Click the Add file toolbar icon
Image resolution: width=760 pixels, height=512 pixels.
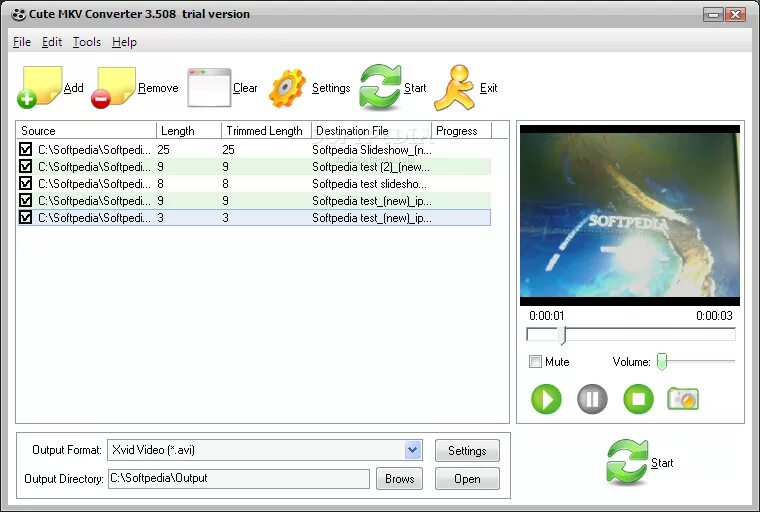[x=40, y=87]
